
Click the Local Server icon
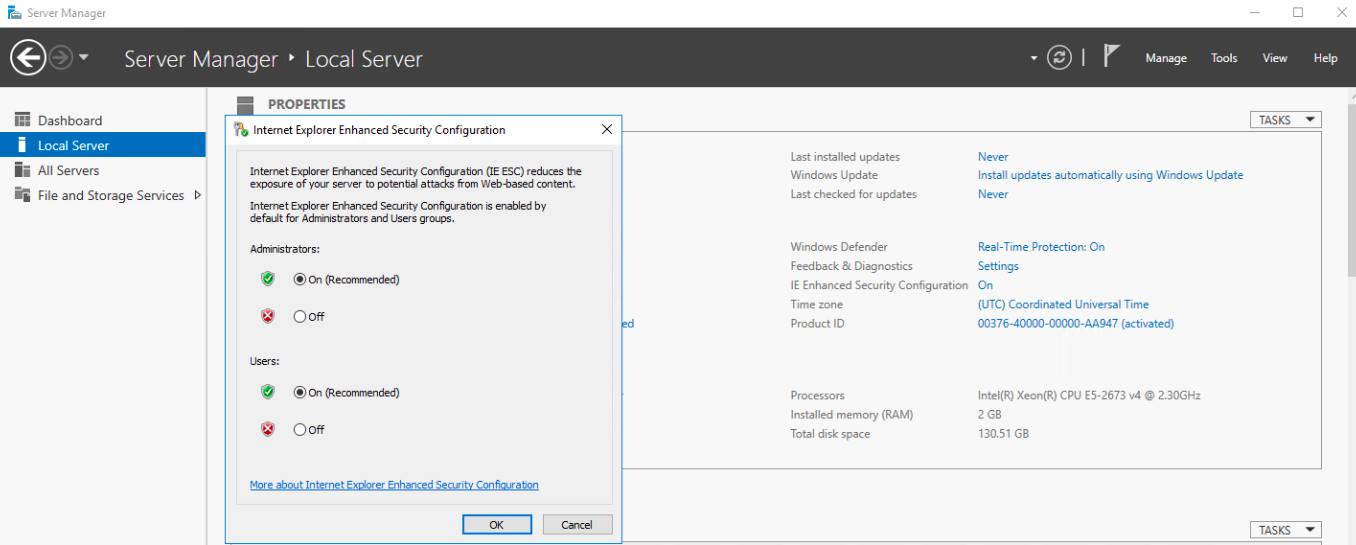pos(22,145)
